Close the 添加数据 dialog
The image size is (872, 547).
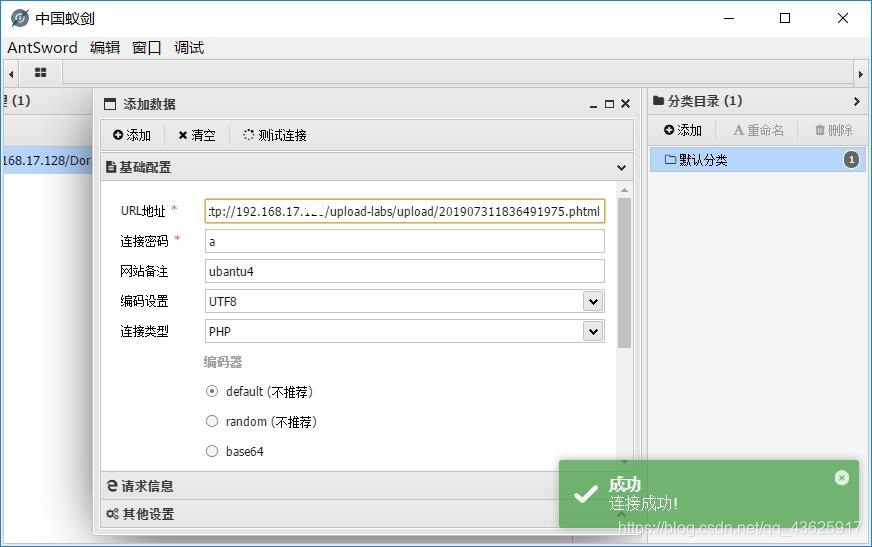tap(626, 104)
